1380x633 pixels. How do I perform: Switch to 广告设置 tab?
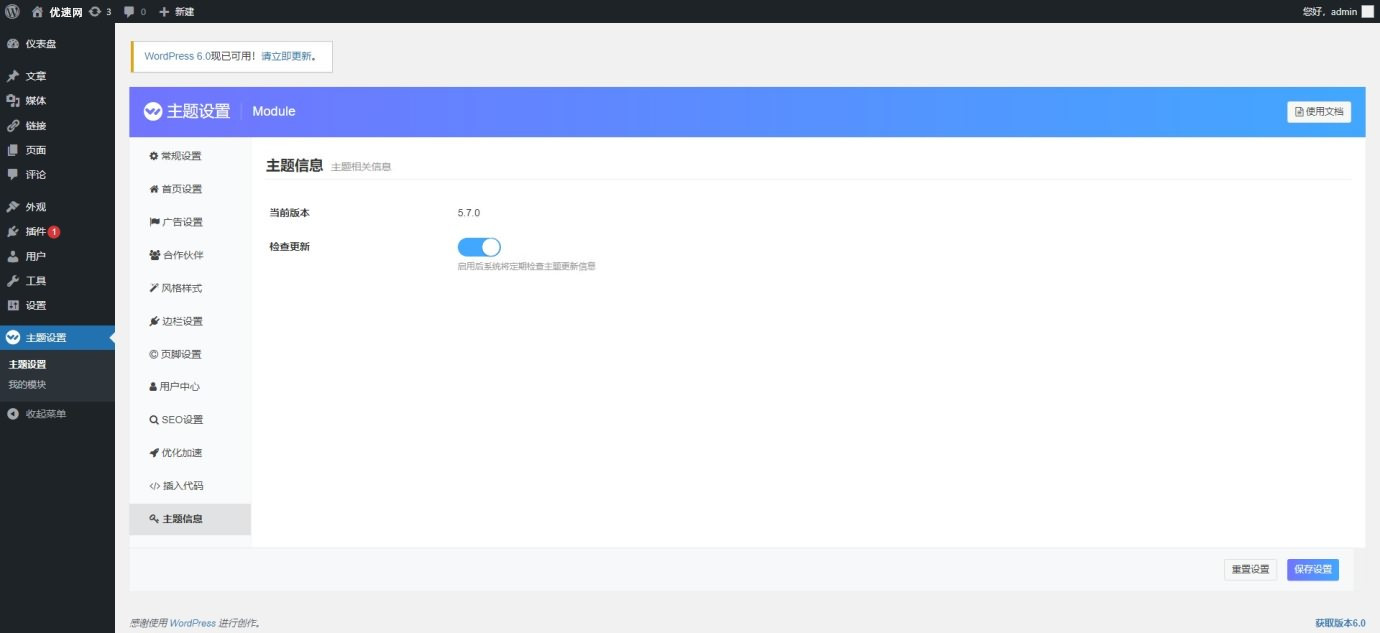[x=190, y=222]
